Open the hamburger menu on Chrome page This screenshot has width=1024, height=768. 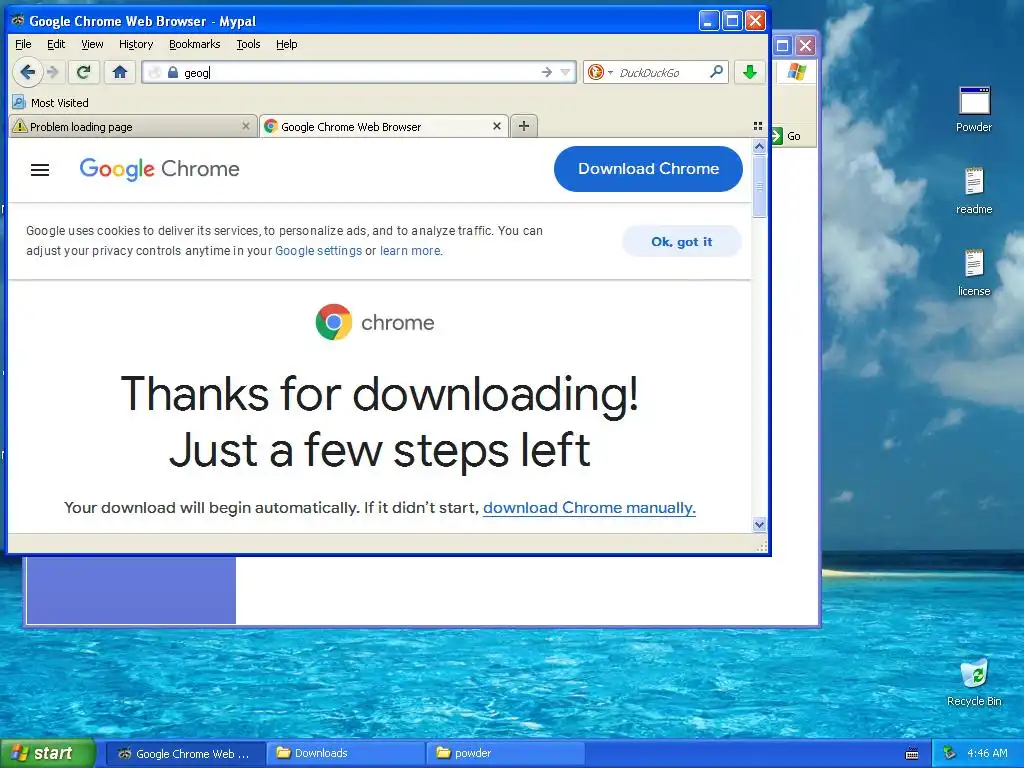40,170
